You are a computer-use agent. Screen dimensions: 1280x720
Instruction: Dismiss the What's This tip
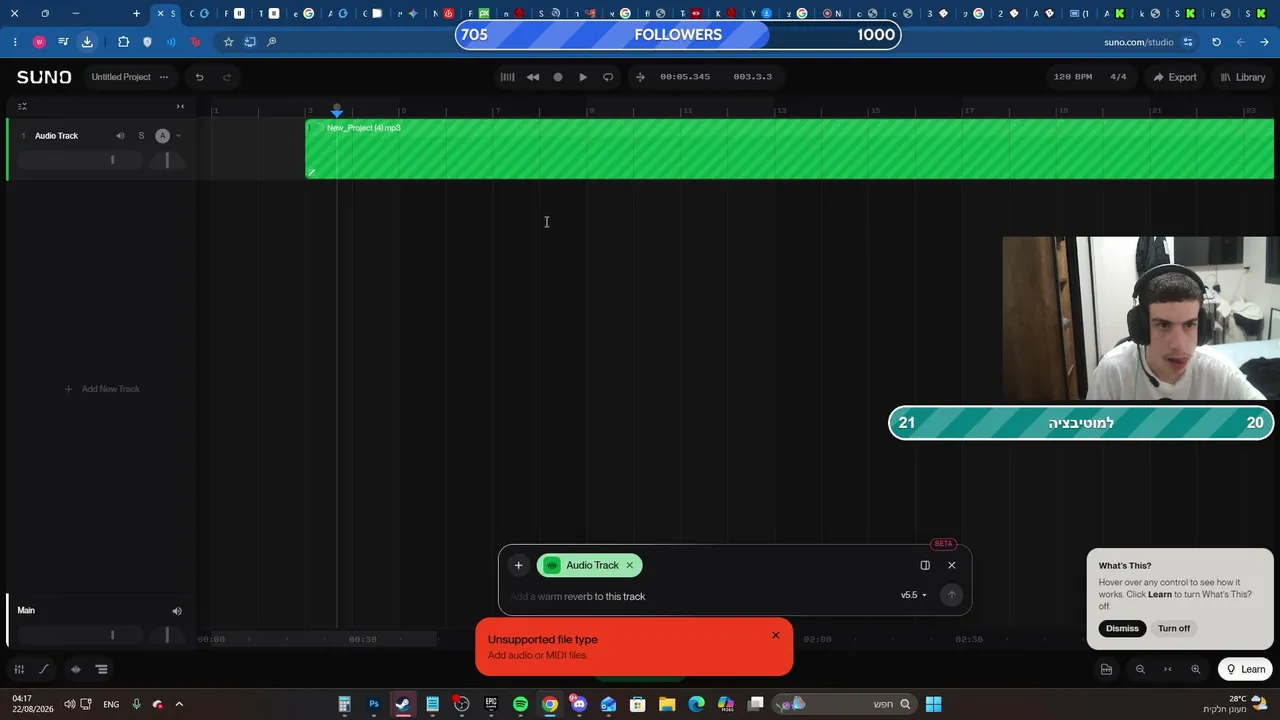point(1122,628)
